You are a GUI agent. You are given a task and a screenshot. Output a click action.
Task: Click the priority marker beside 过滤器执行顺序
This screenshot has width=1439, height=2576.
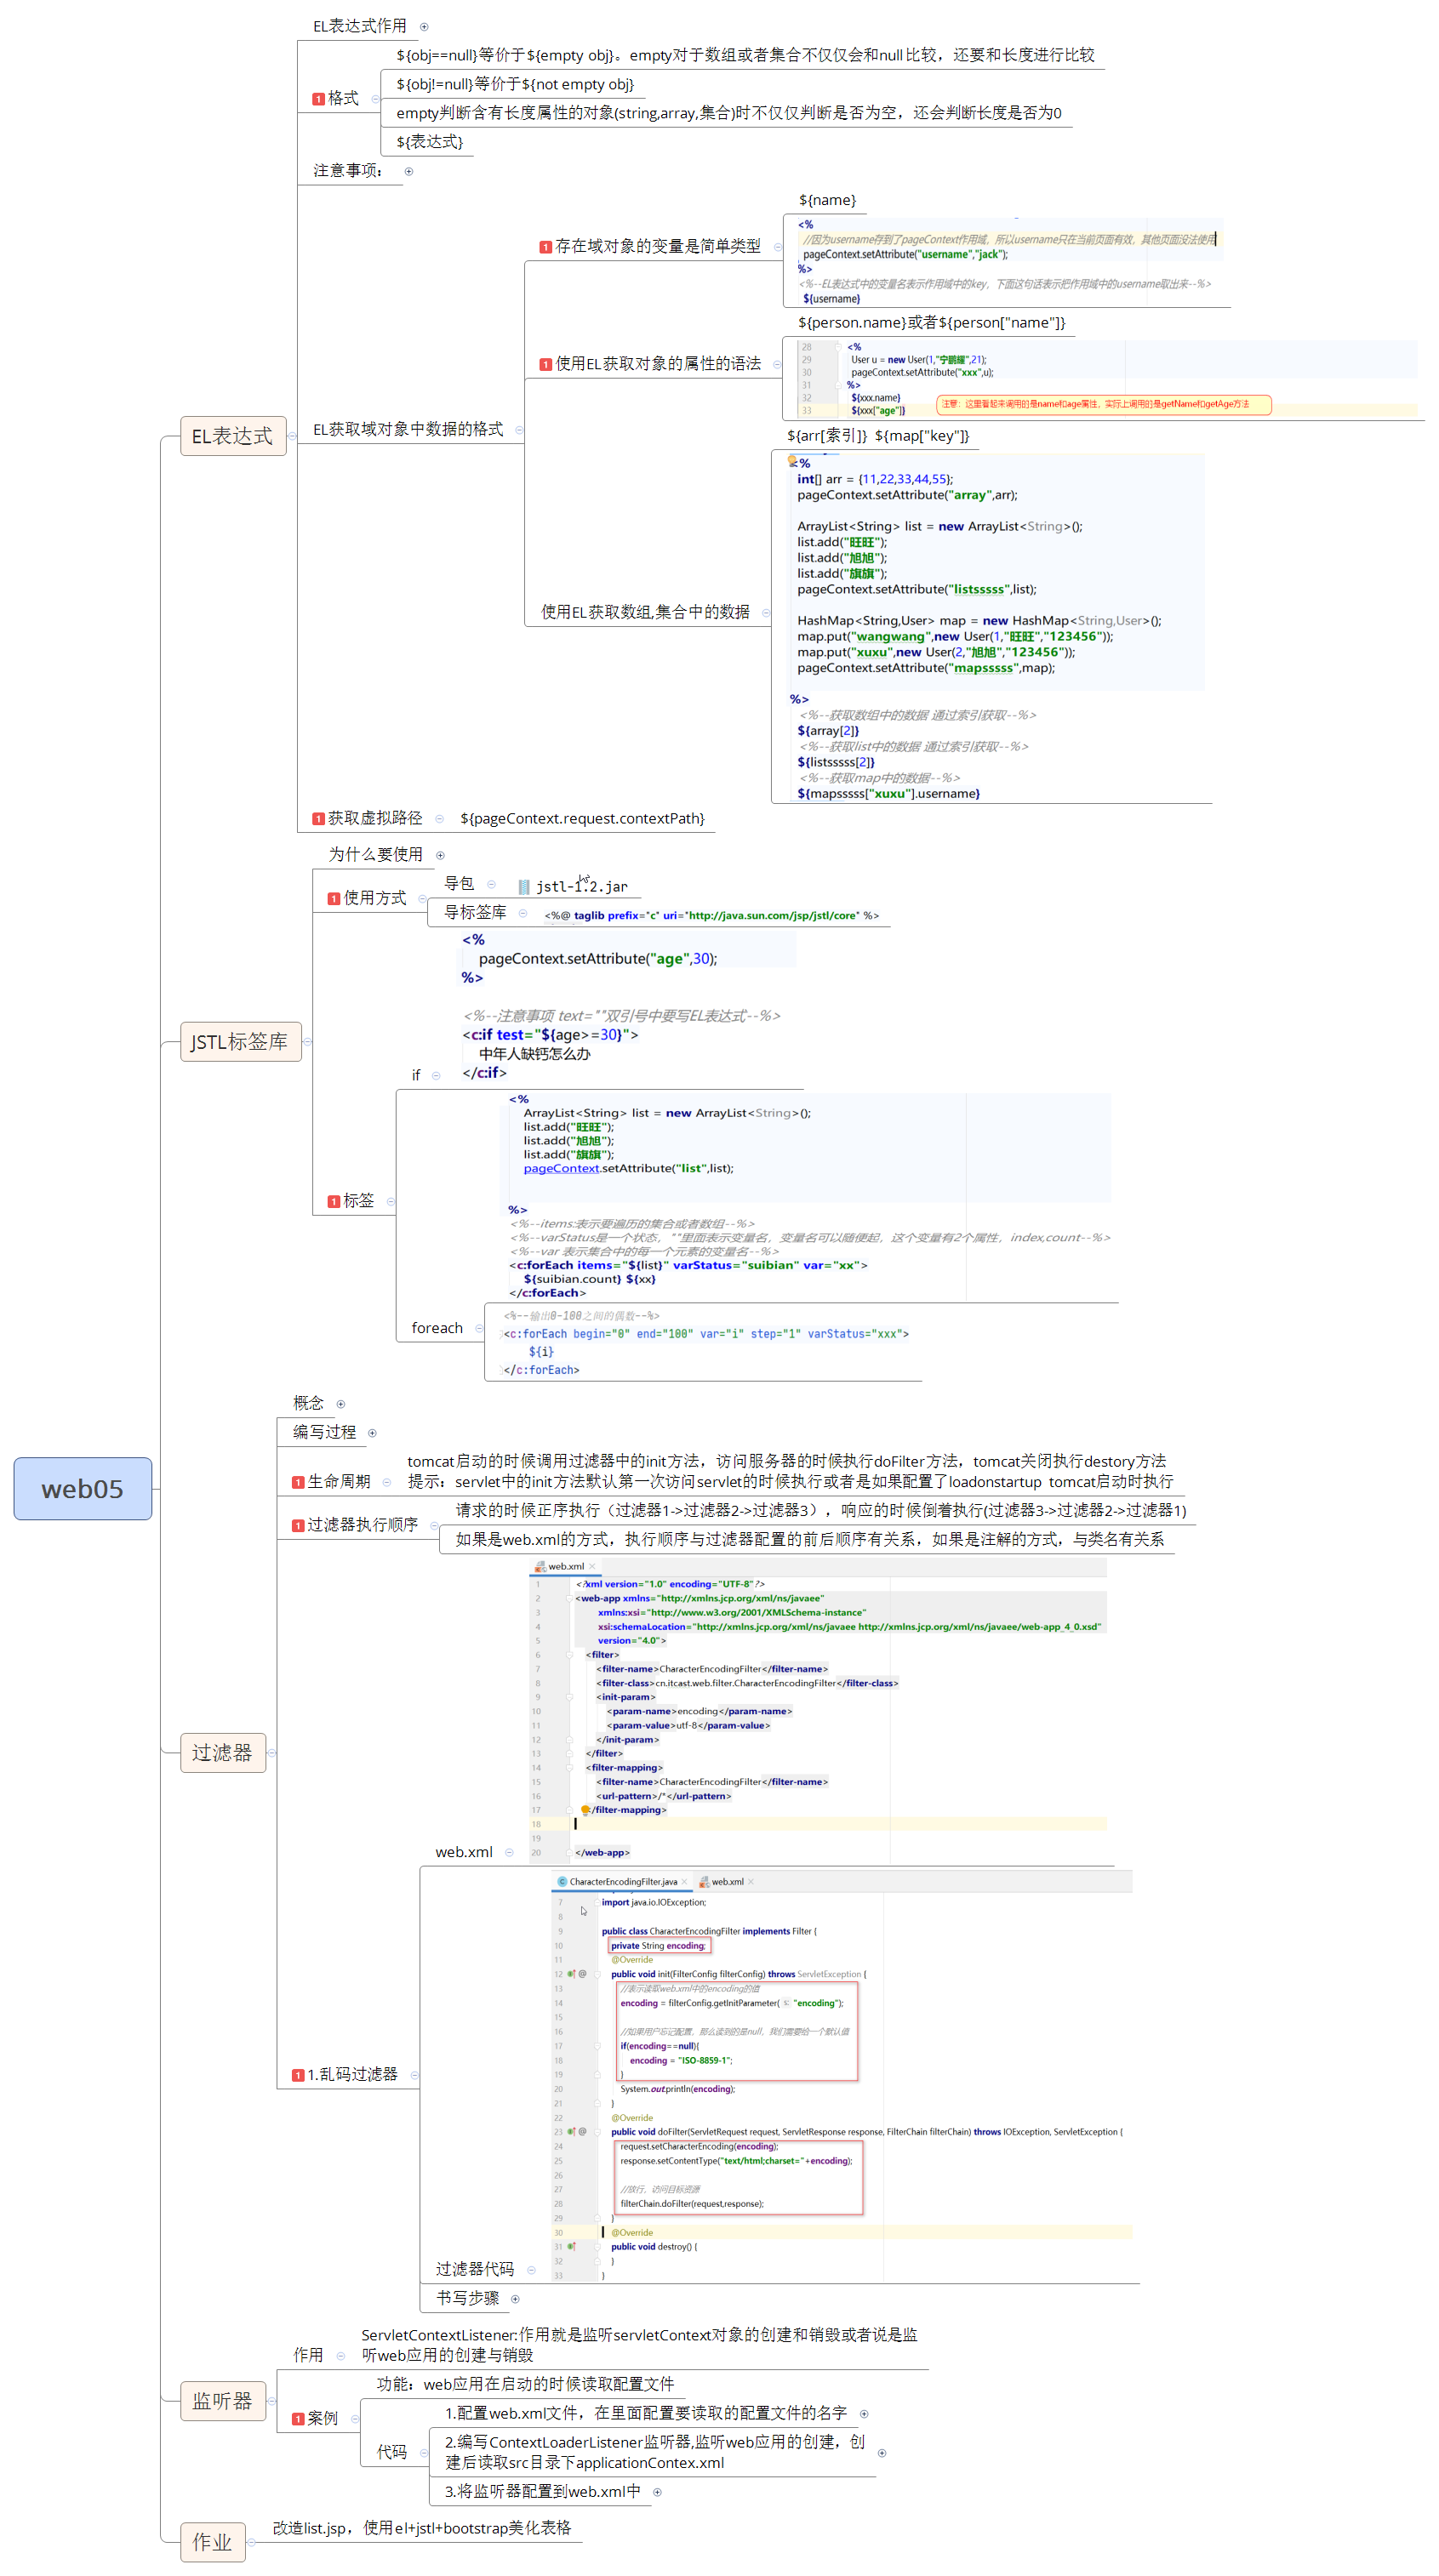[298, 1525]
